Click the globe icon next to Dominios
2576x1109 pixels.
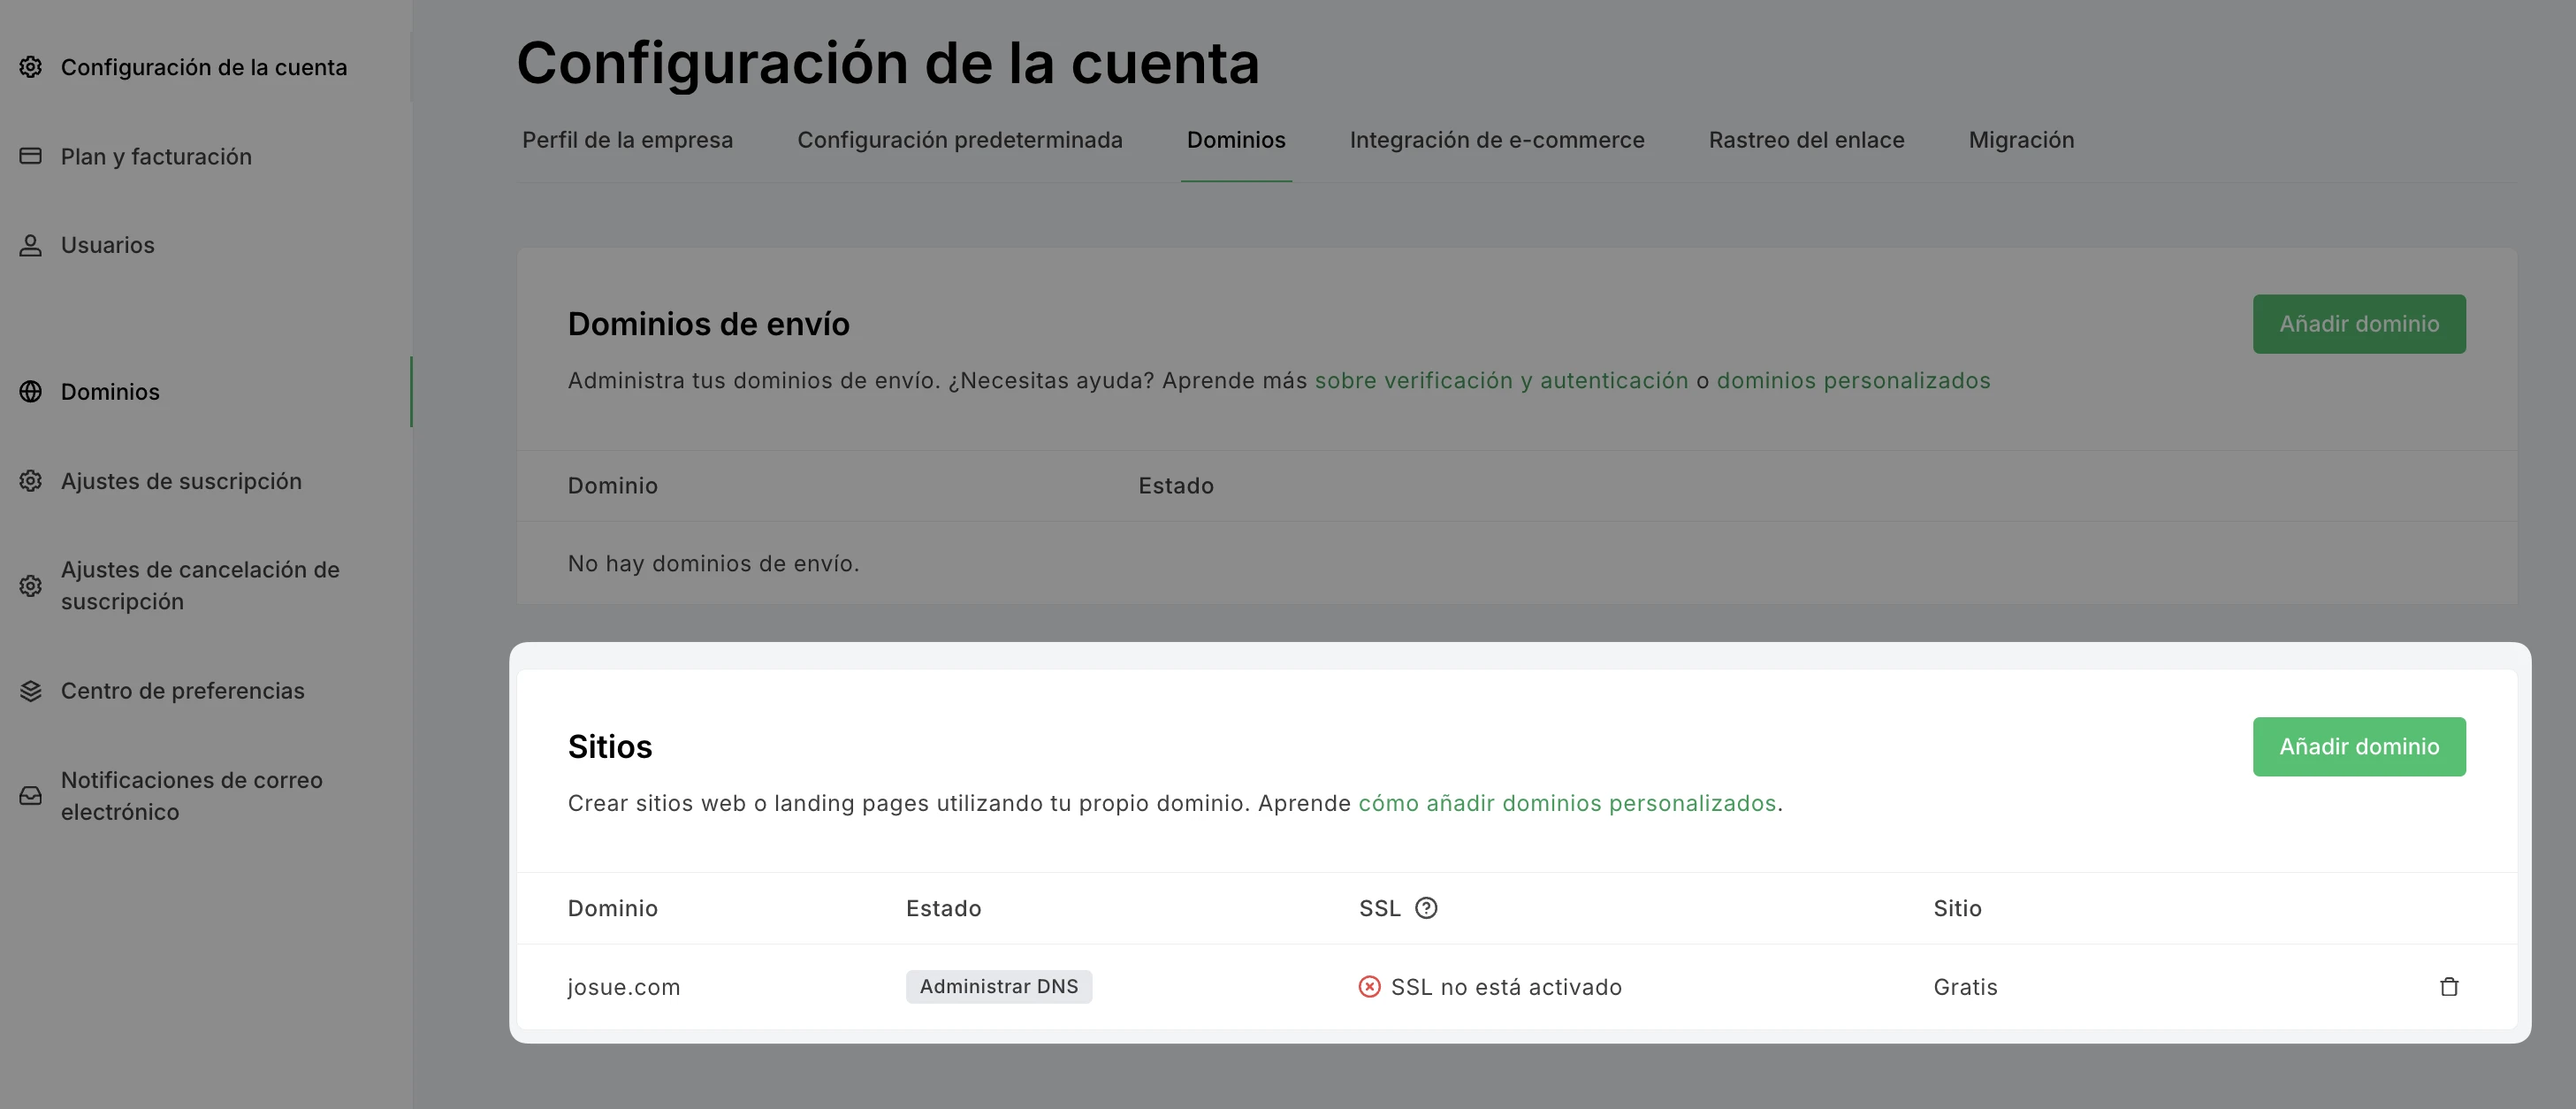(x=31, y=392)
